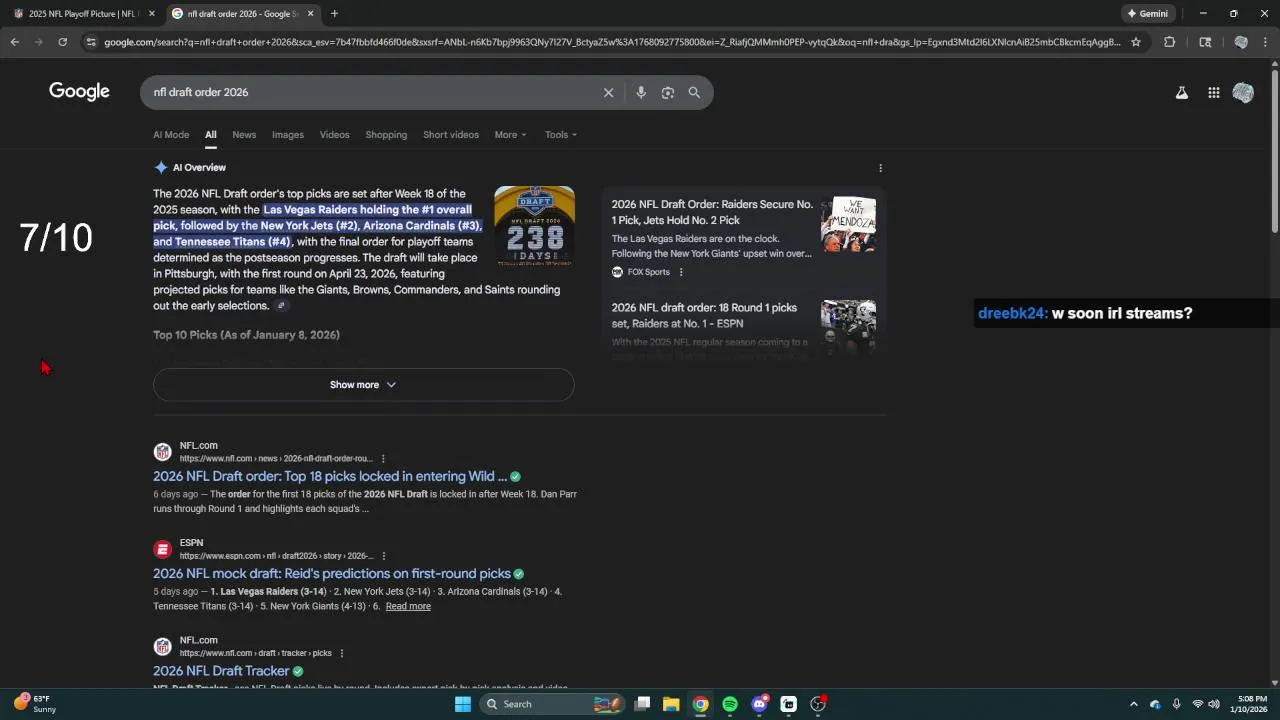Open site information icon in address bar
The width and height of the screenshot is (1280, 720).
pos(91,42)
